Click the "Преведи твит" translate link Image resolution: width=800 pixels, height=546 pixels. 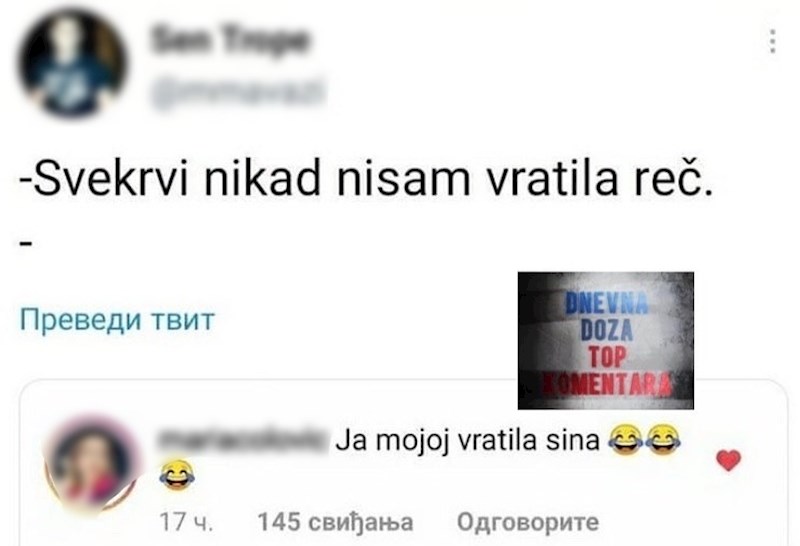pyautogui.click(x=117, y=320)
